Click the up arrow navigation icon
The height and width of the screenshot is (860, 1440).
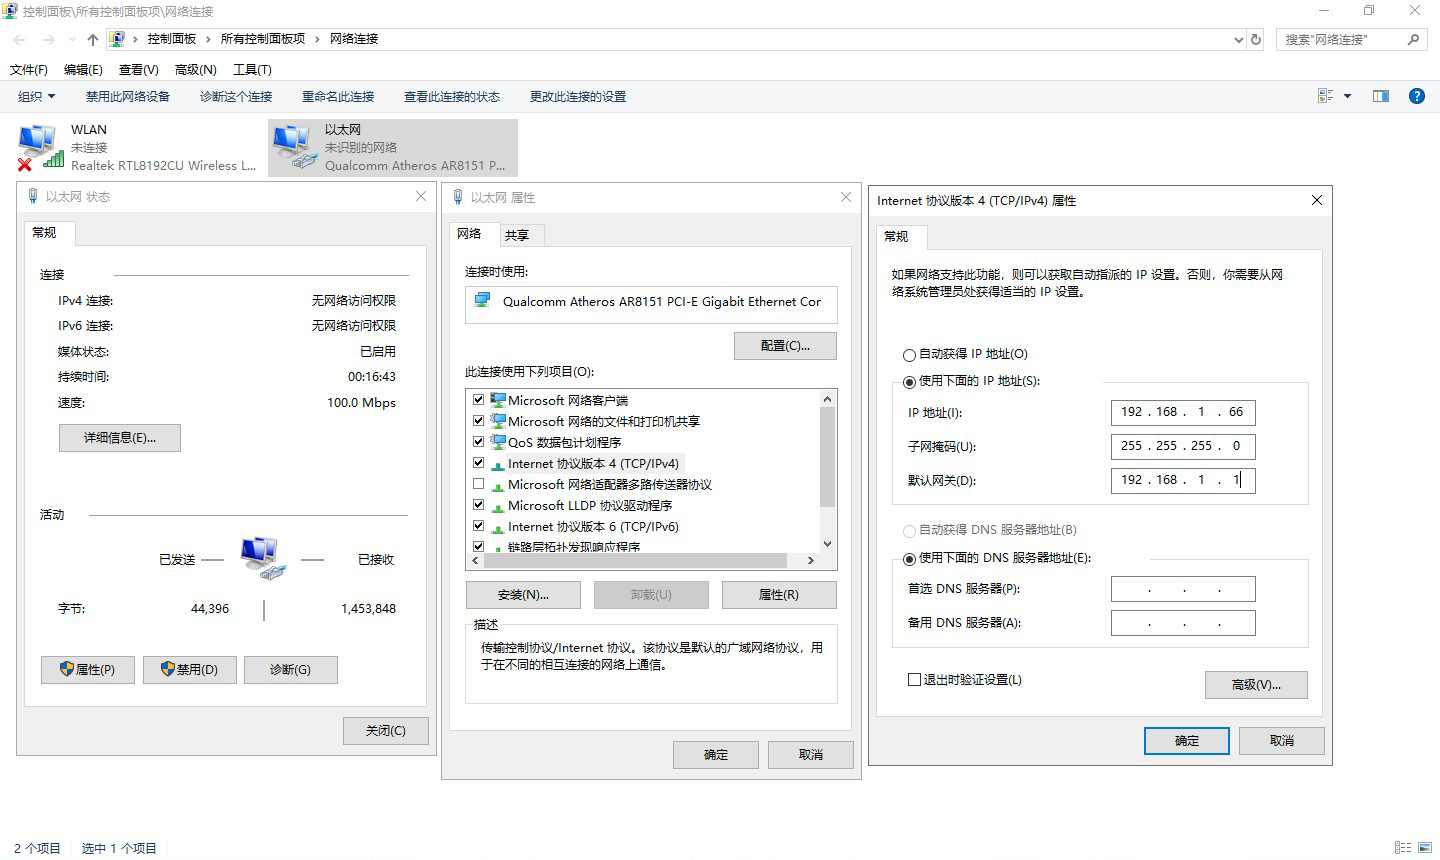click(x=93, y=39)
